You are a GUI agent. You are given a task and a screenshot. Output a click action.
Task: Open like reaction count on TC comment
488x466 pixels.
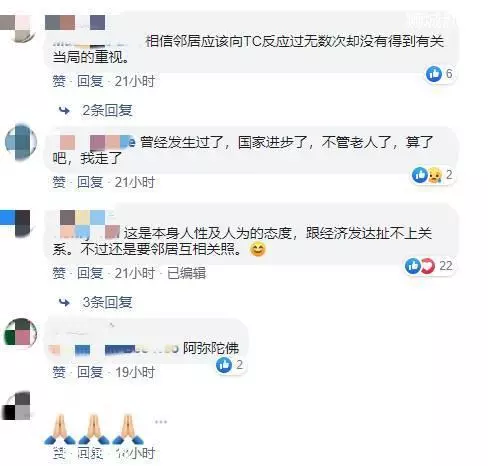439,74
